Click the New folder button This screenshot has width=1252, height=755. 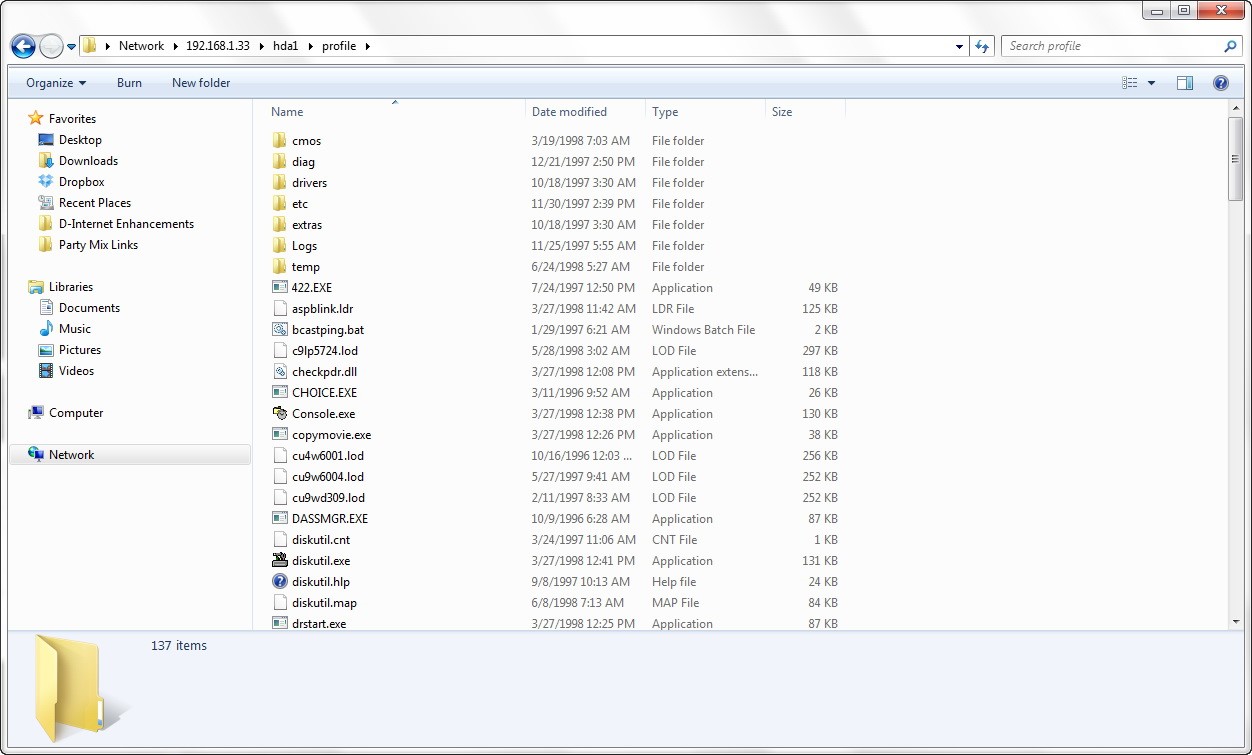(x=201, y=83)
